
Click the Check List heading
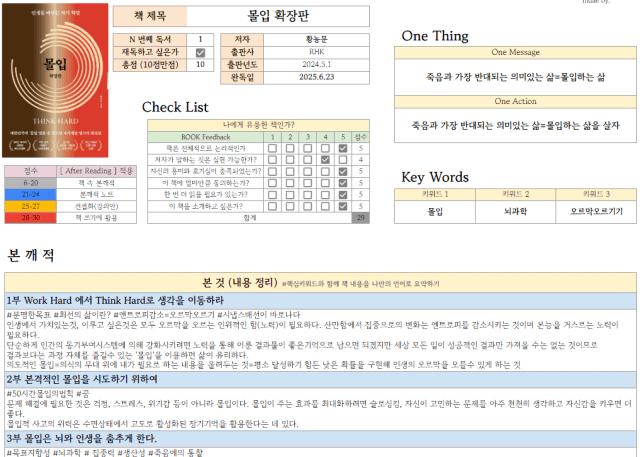[x=175, y=107]
